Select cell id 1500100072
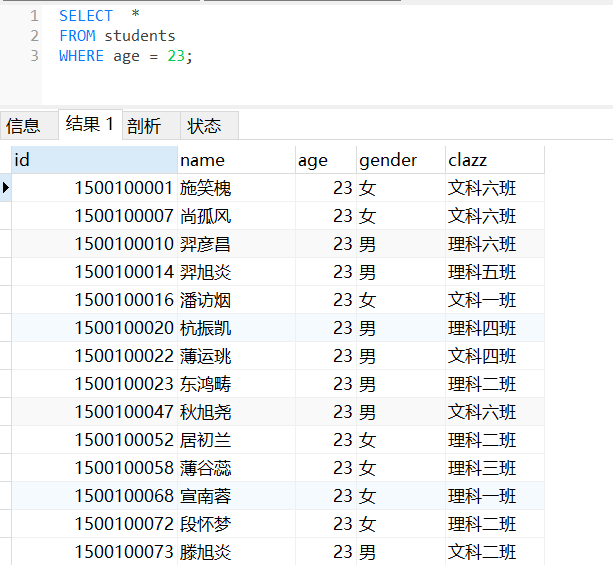The width and height of the screenshot is (613, 565). coord(95,524)
